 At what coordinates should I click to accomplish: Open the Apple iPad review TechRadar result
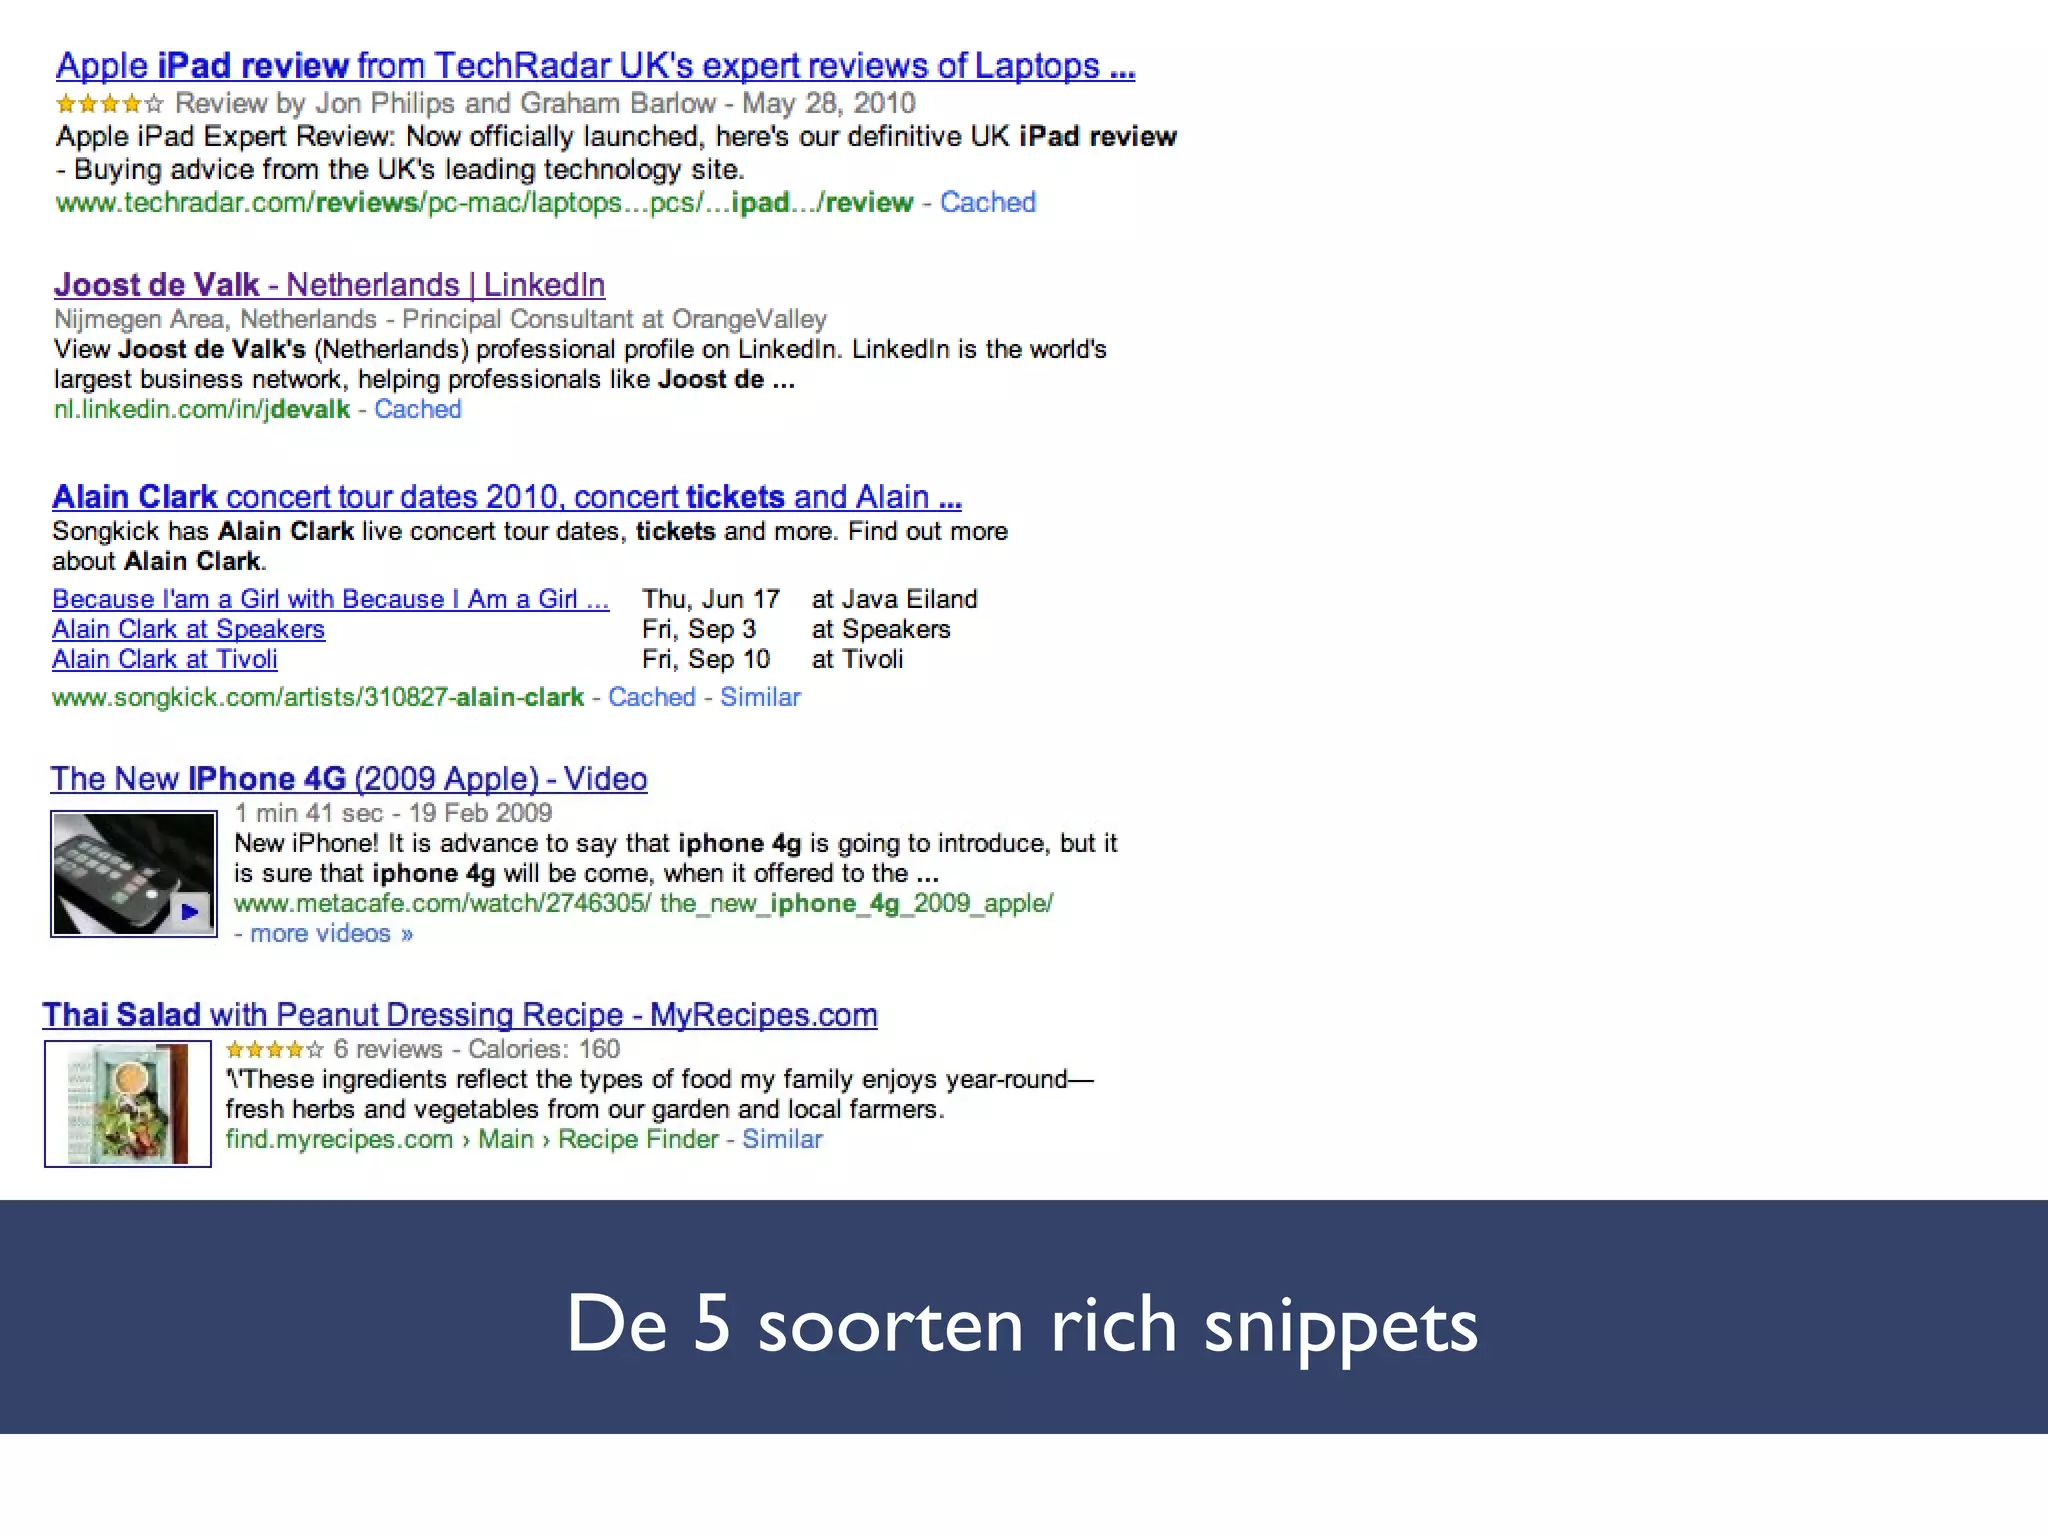coord(595,66)
